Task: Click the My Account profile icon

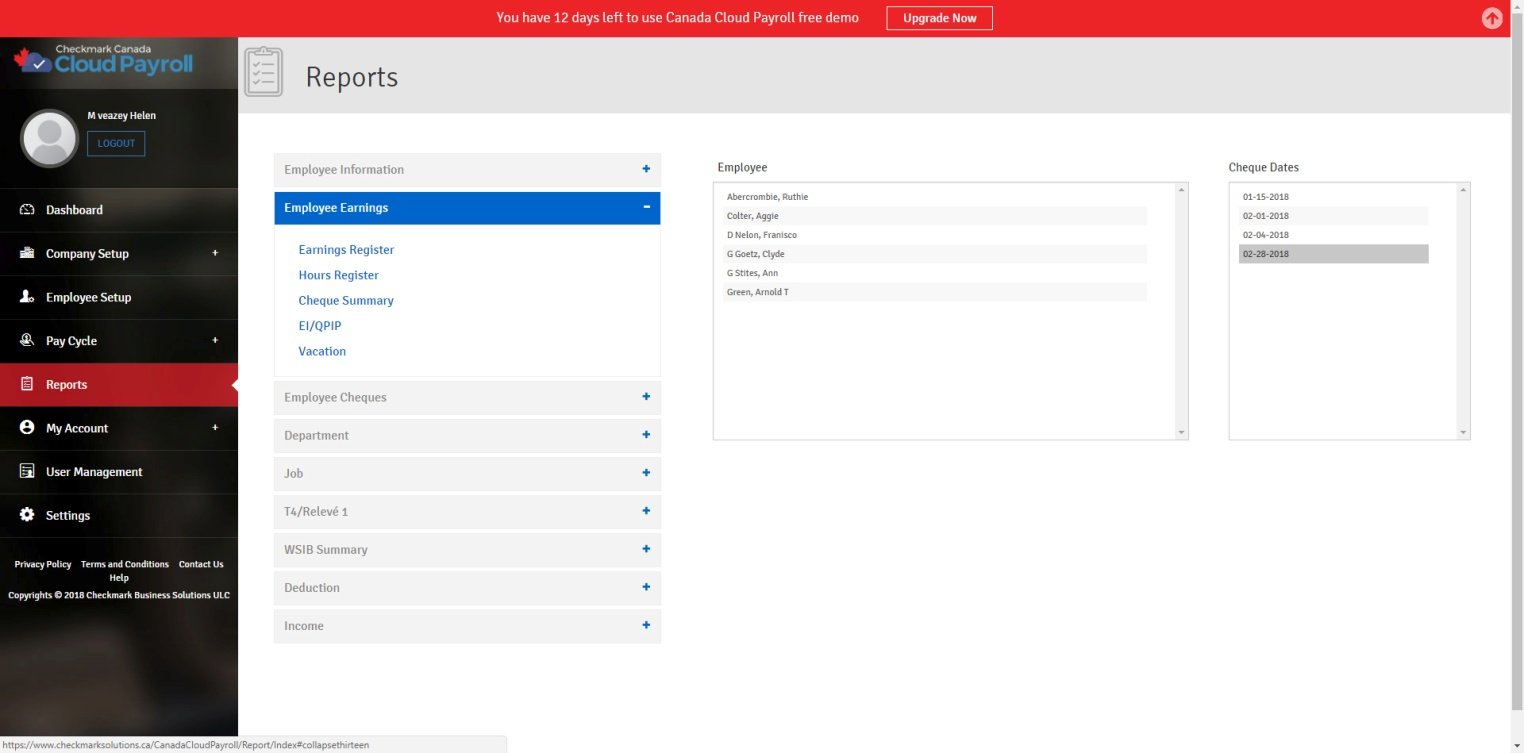Action: point(27,428)
